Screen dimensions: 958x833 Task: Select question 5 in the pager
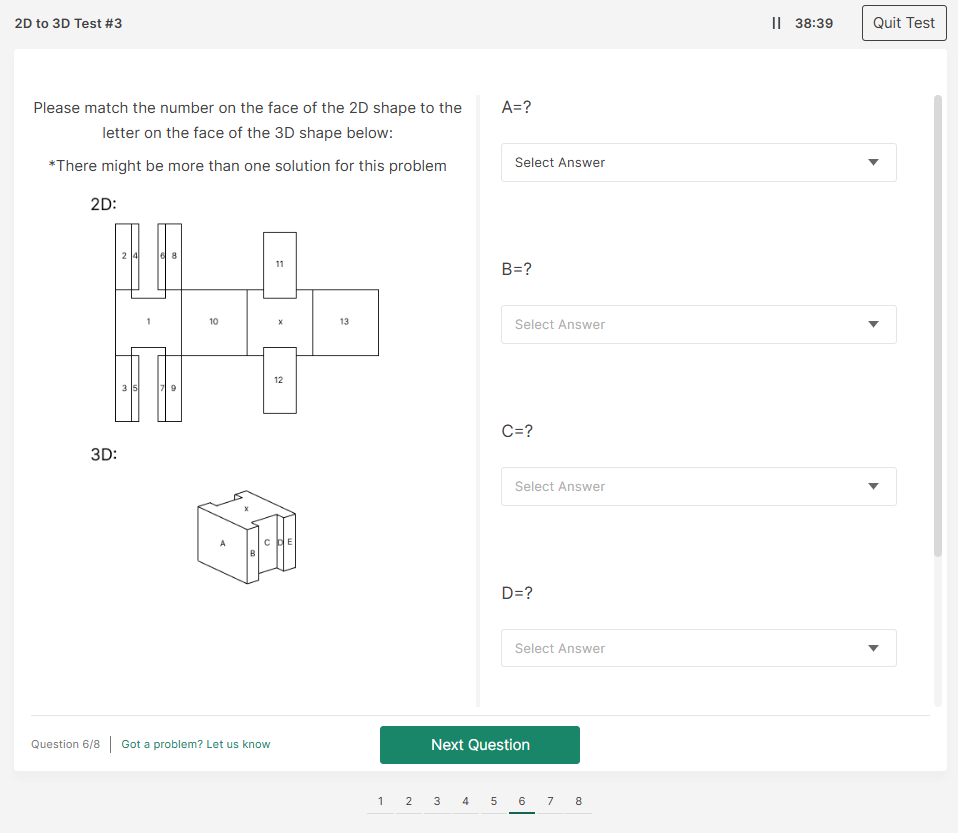tap(494, 801)
